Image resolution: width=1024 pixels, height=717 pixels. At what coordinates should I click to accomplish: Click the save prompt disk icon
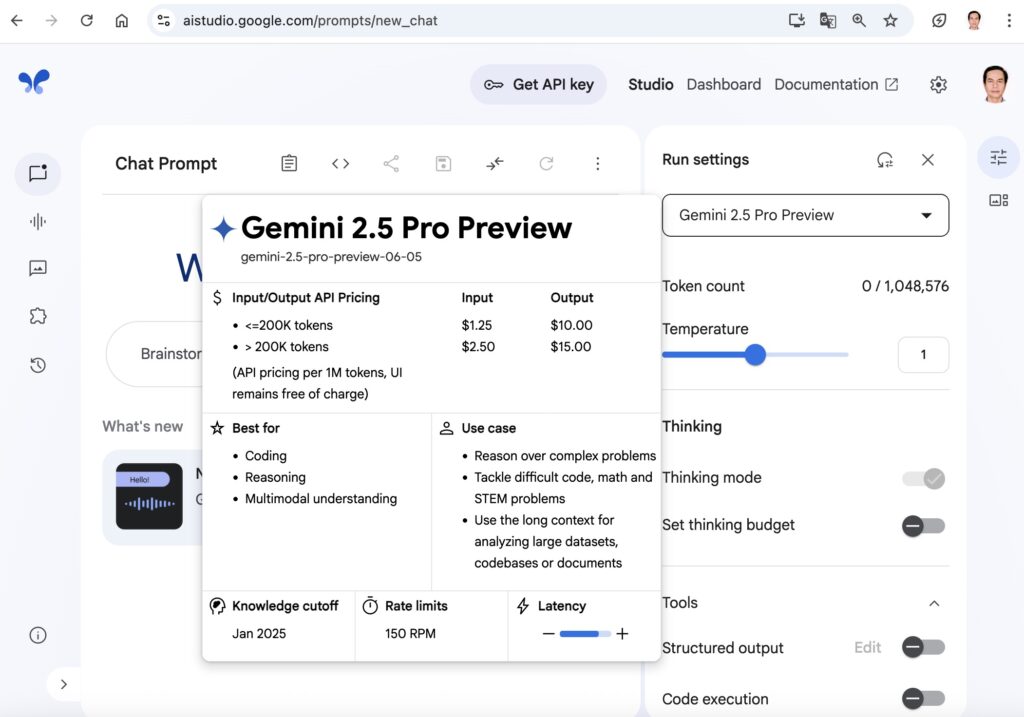pyautogui.click(x=443, y=163)
